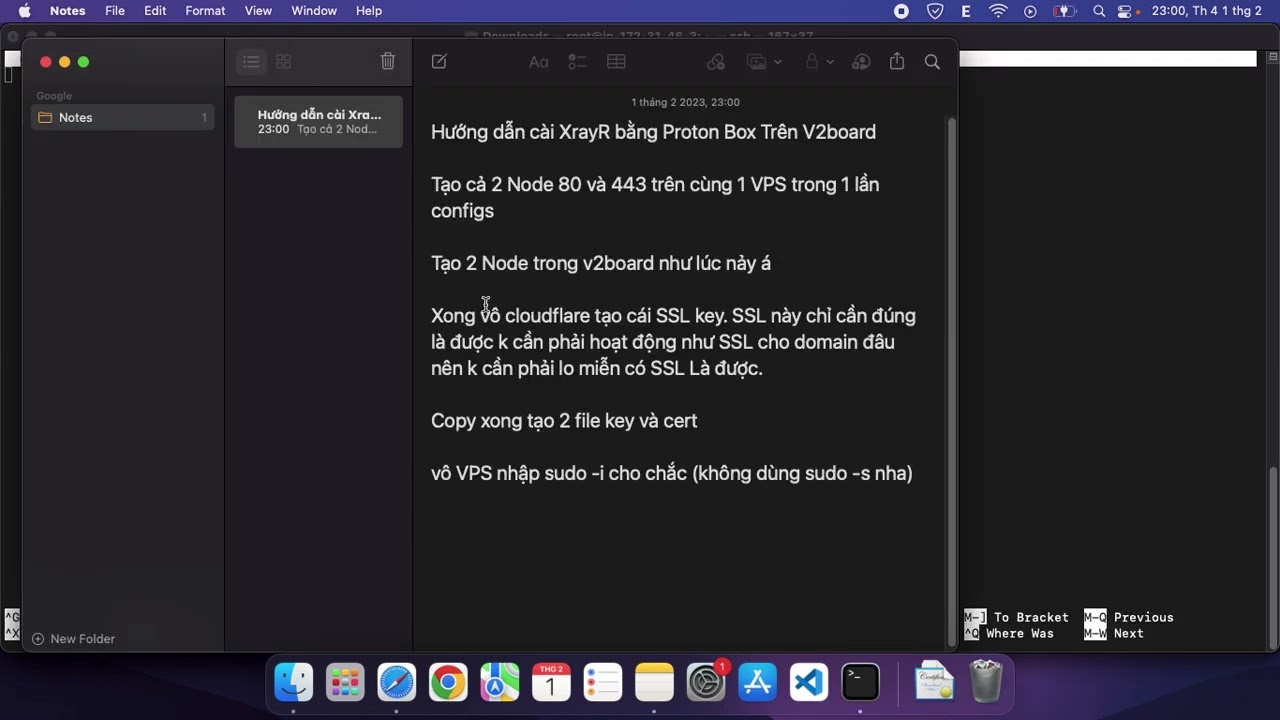
Task: Select the note "Hướng dẫn cài Xra..."
Action: point(318,122)
